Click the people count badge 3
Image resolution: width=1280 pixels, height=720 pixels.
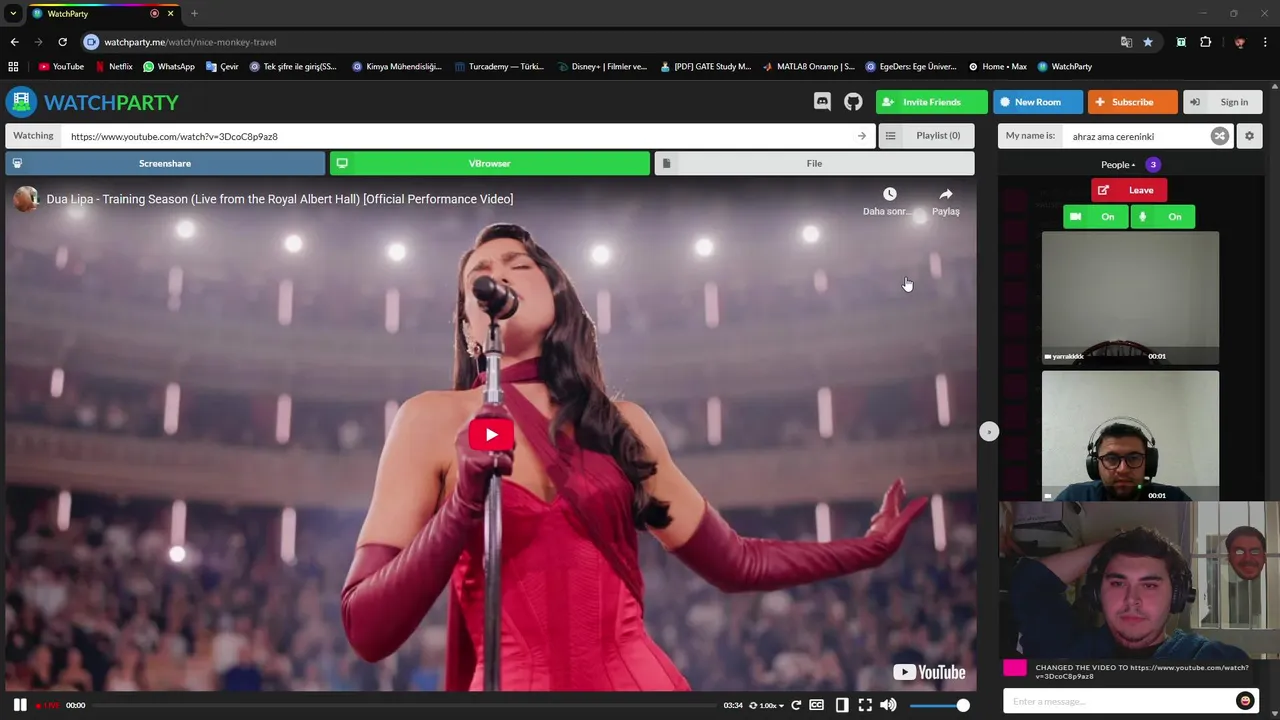(1153, 165)
